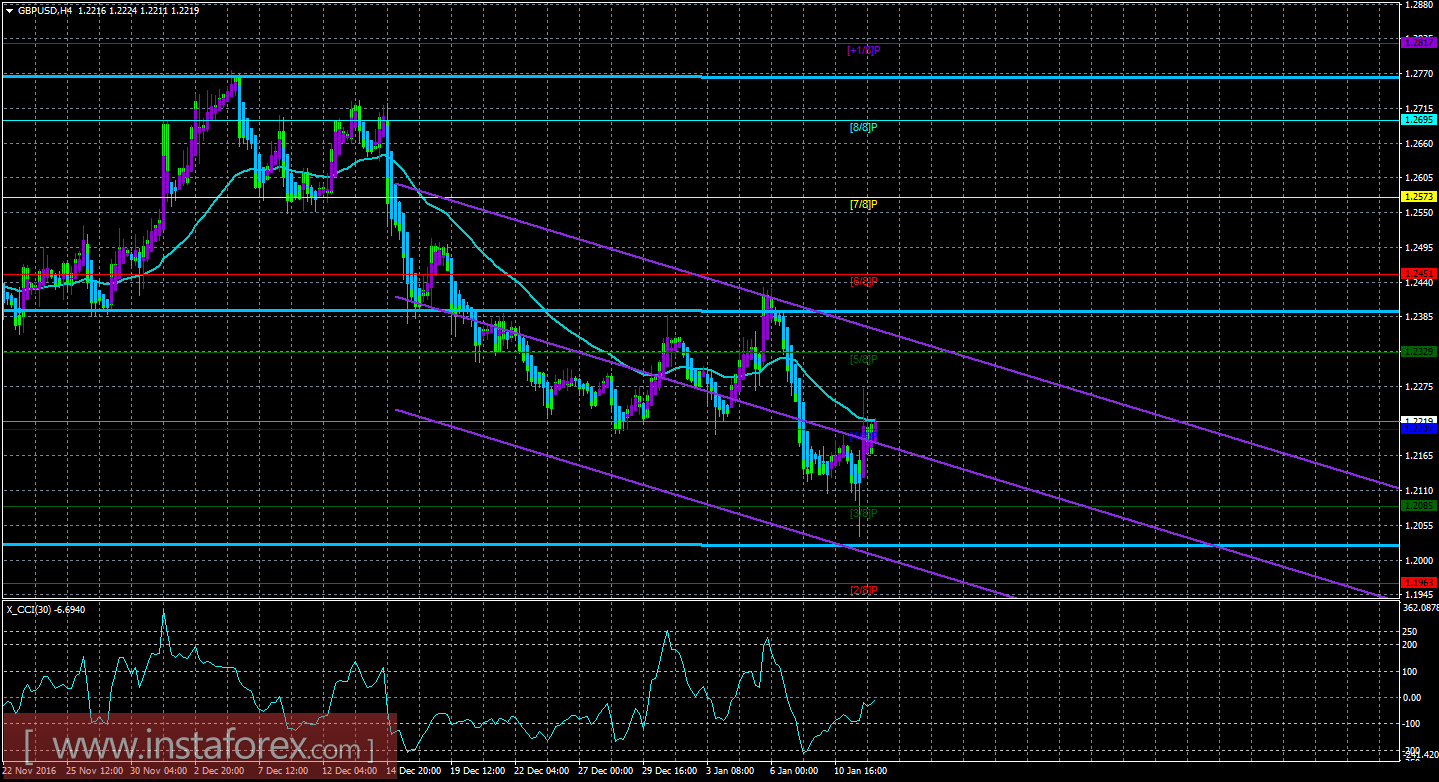The image size is (1439, 782).
Task: Click the 1.2770 price axis value
Action: coord(1419,73)
